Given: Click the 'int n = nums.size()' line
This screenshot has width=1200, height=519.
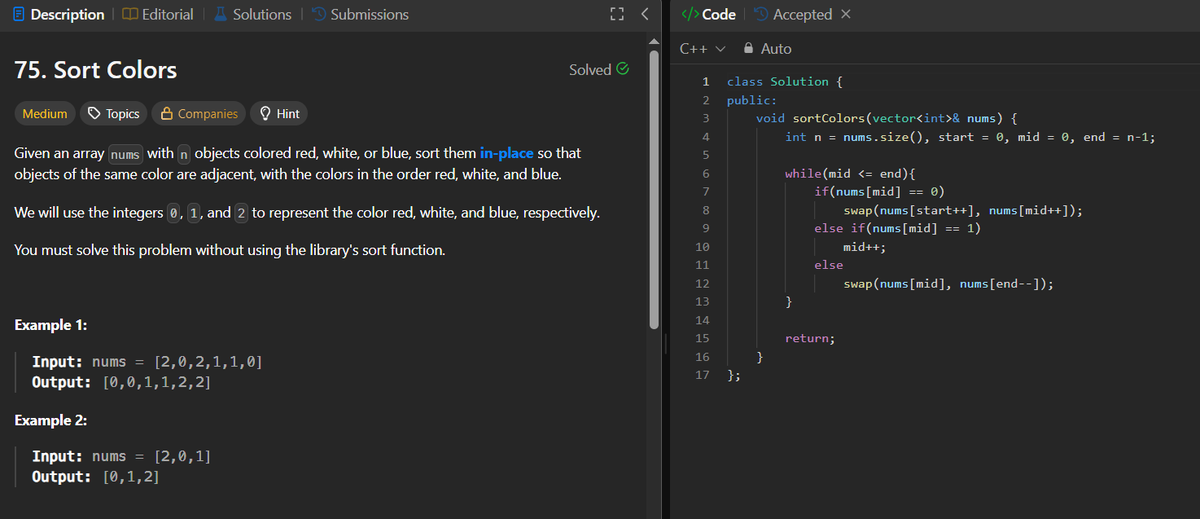Looking at the screenshot, I should pos(970,137).
